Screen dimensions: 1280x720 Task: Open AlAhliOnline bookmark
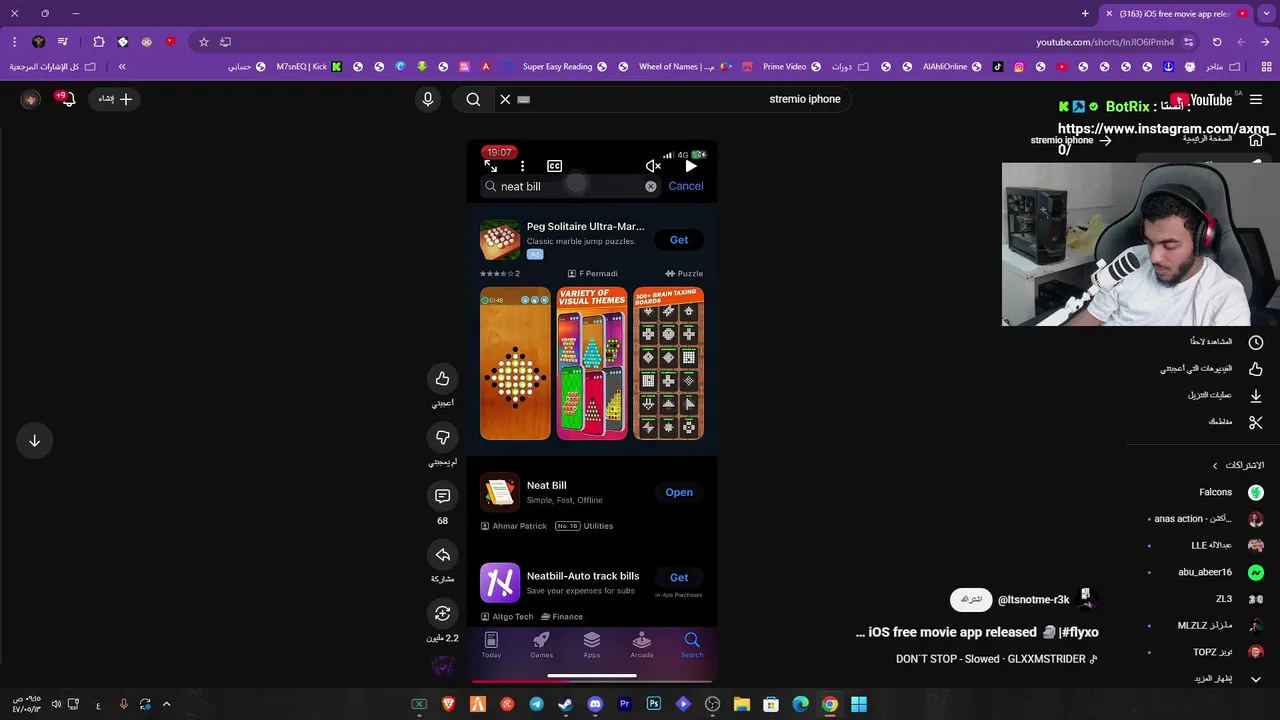952,67
